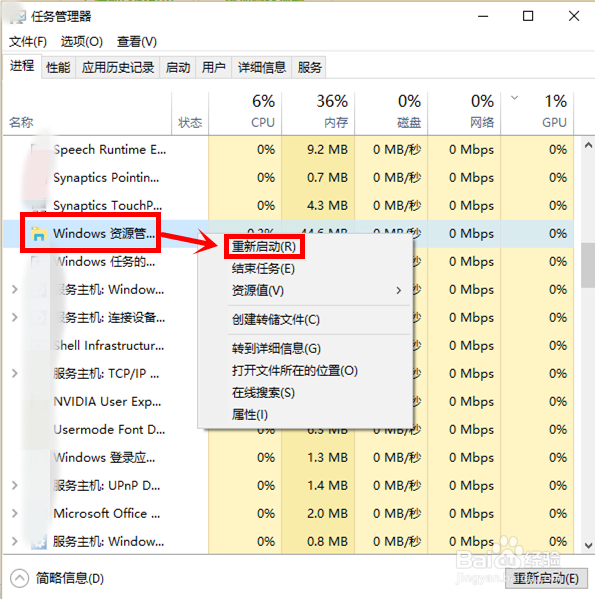This screenshot has height=599, width=595.
Task: Switch to the 详细信息 tab
Action: (262, 68)
